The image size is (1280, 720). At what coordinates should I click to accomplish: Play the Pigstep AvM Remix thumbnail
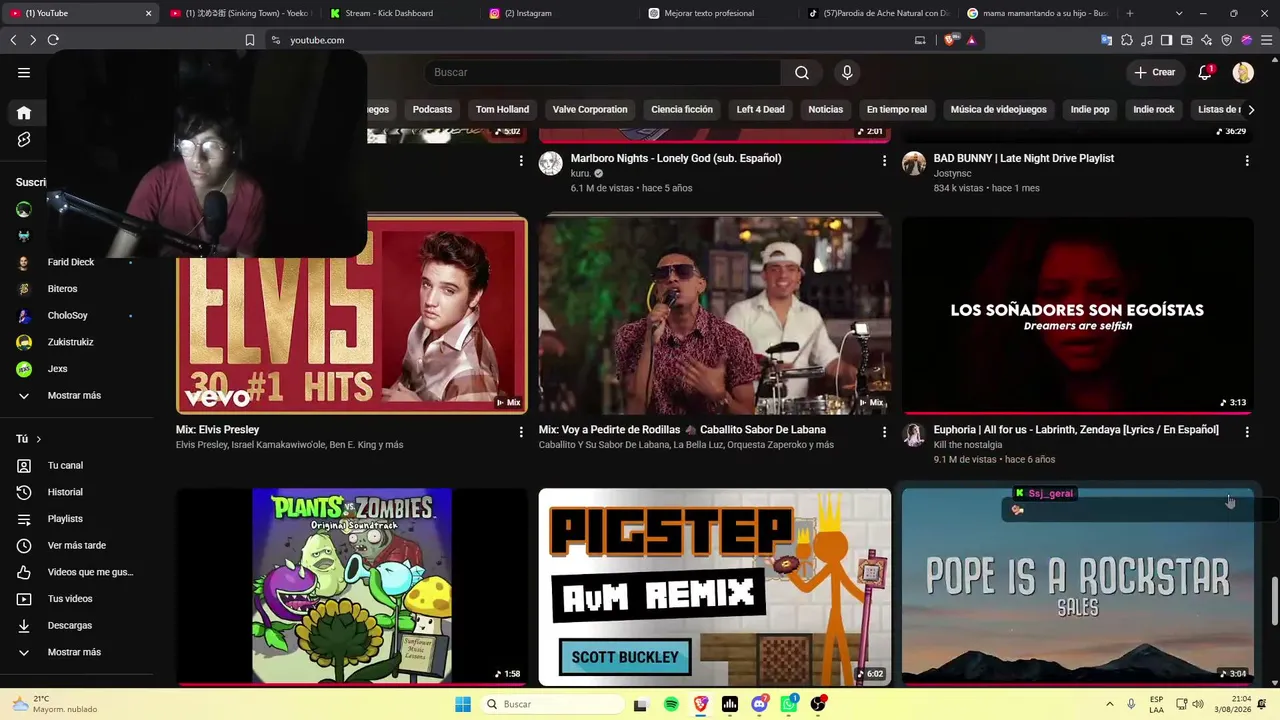click(x=715, y=587)
